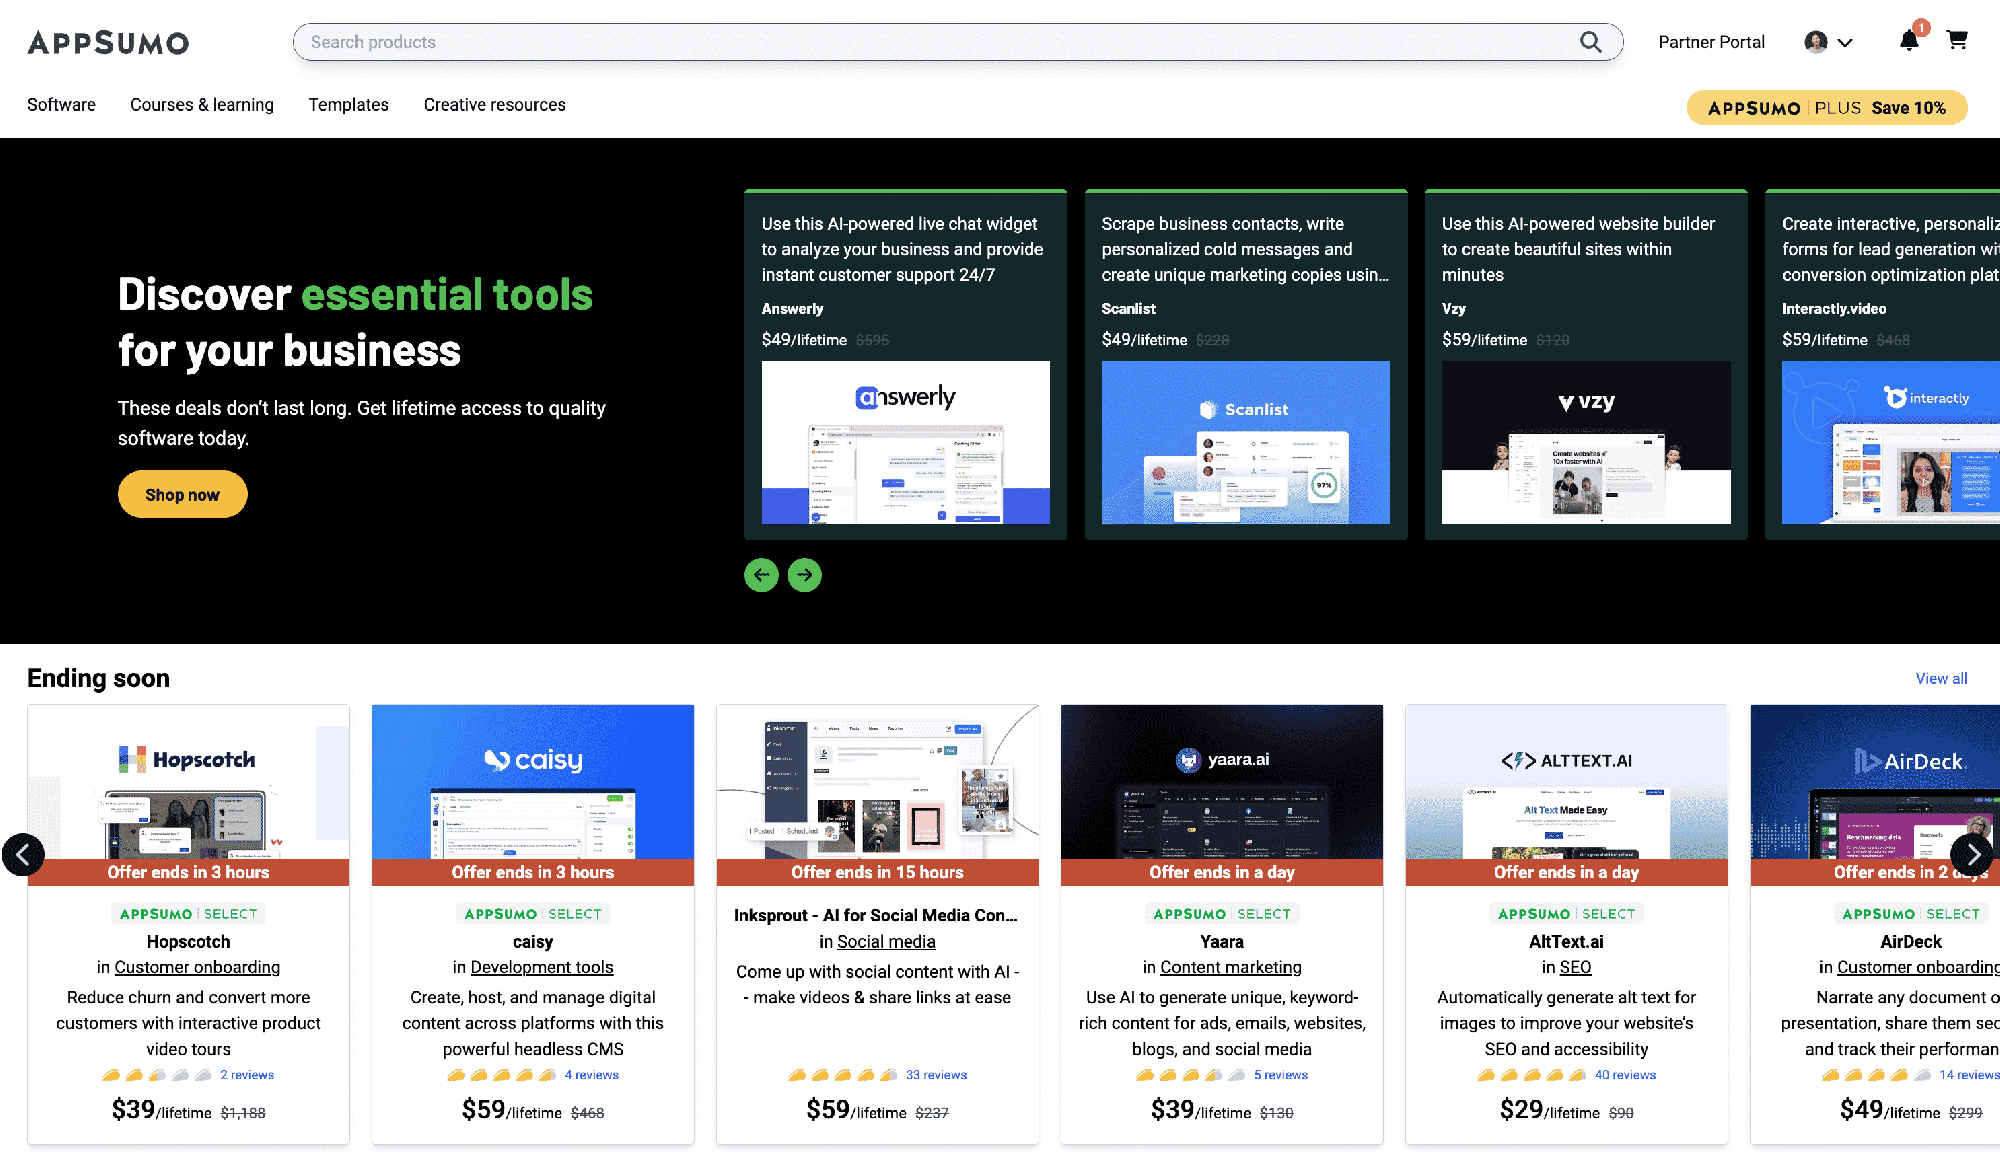
Task: Slide Ending soon list right
Action: coord(1972,855)
